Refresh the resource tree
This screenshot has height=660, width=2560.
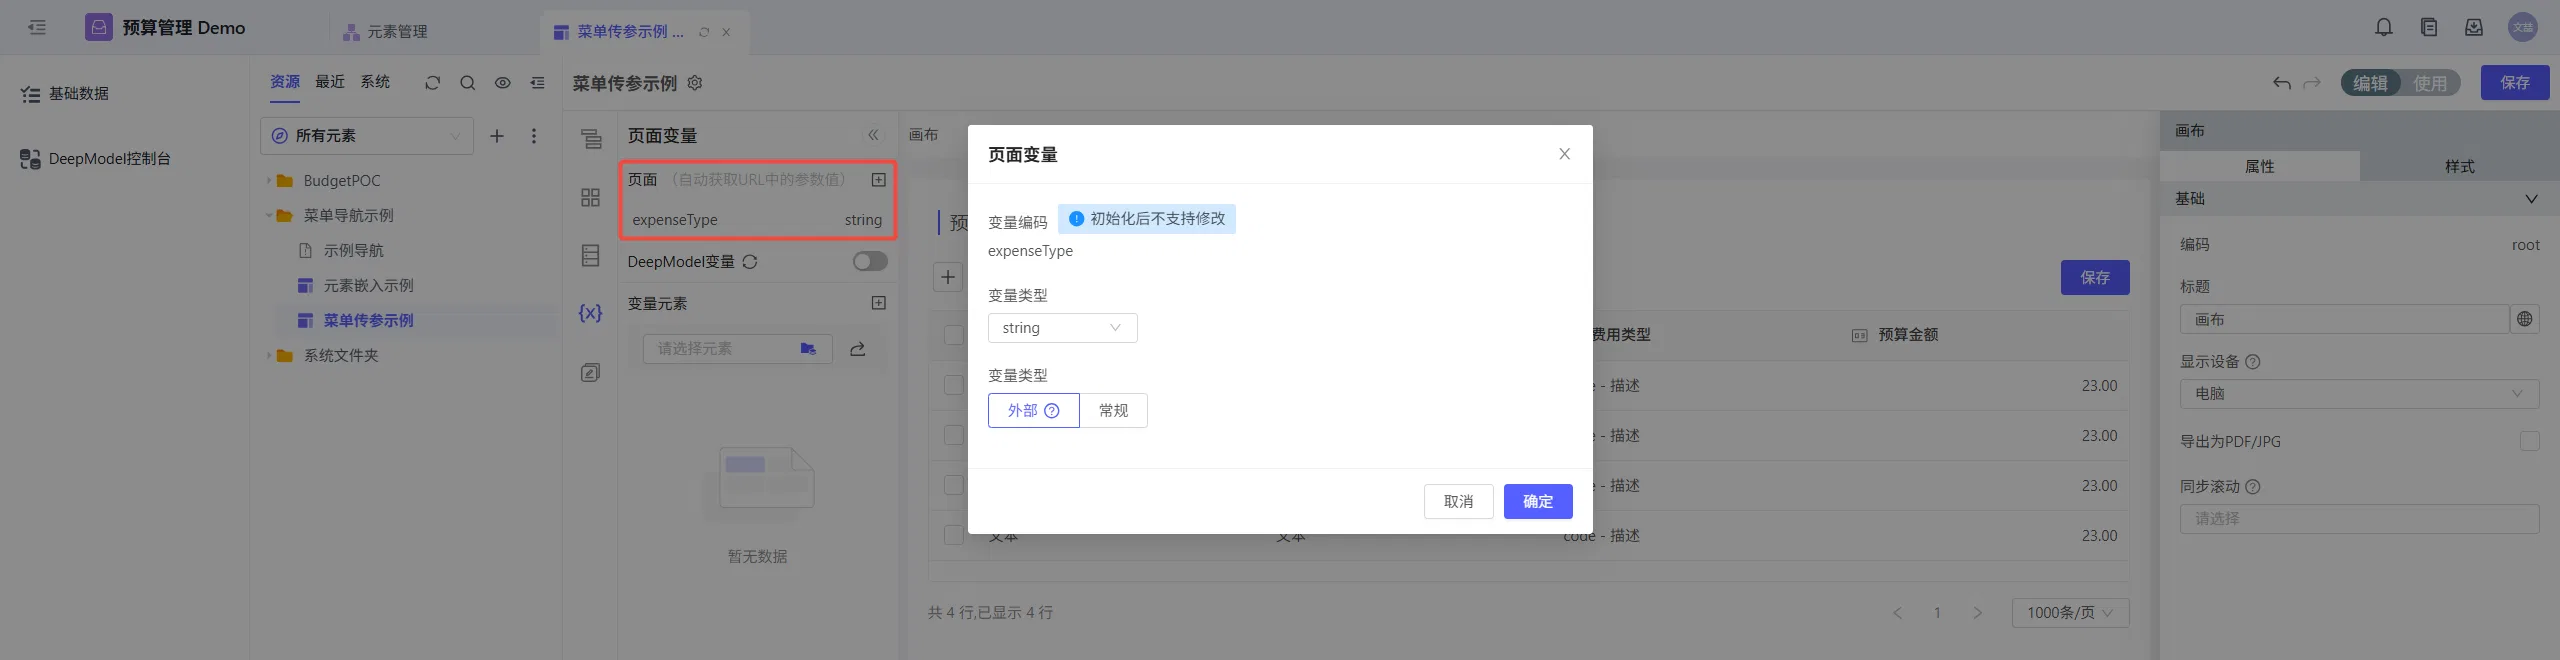pos(432,83)
